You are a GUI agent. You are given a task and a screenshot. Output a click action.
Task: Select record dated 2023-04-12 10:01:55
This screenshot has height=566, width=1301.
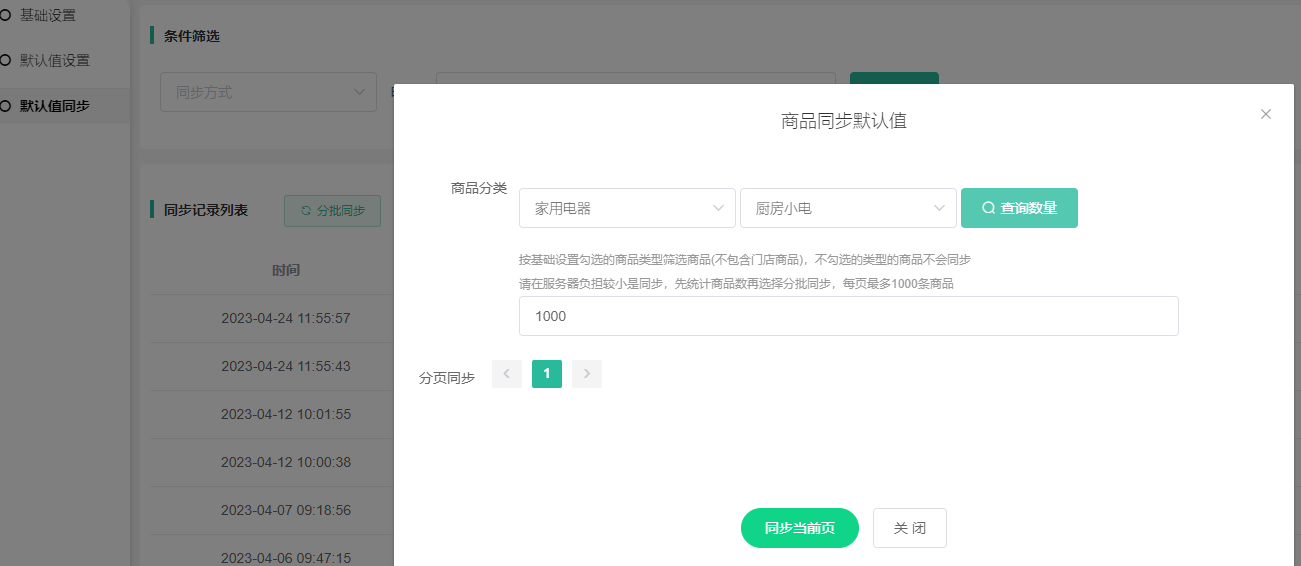tap(286, 414)
